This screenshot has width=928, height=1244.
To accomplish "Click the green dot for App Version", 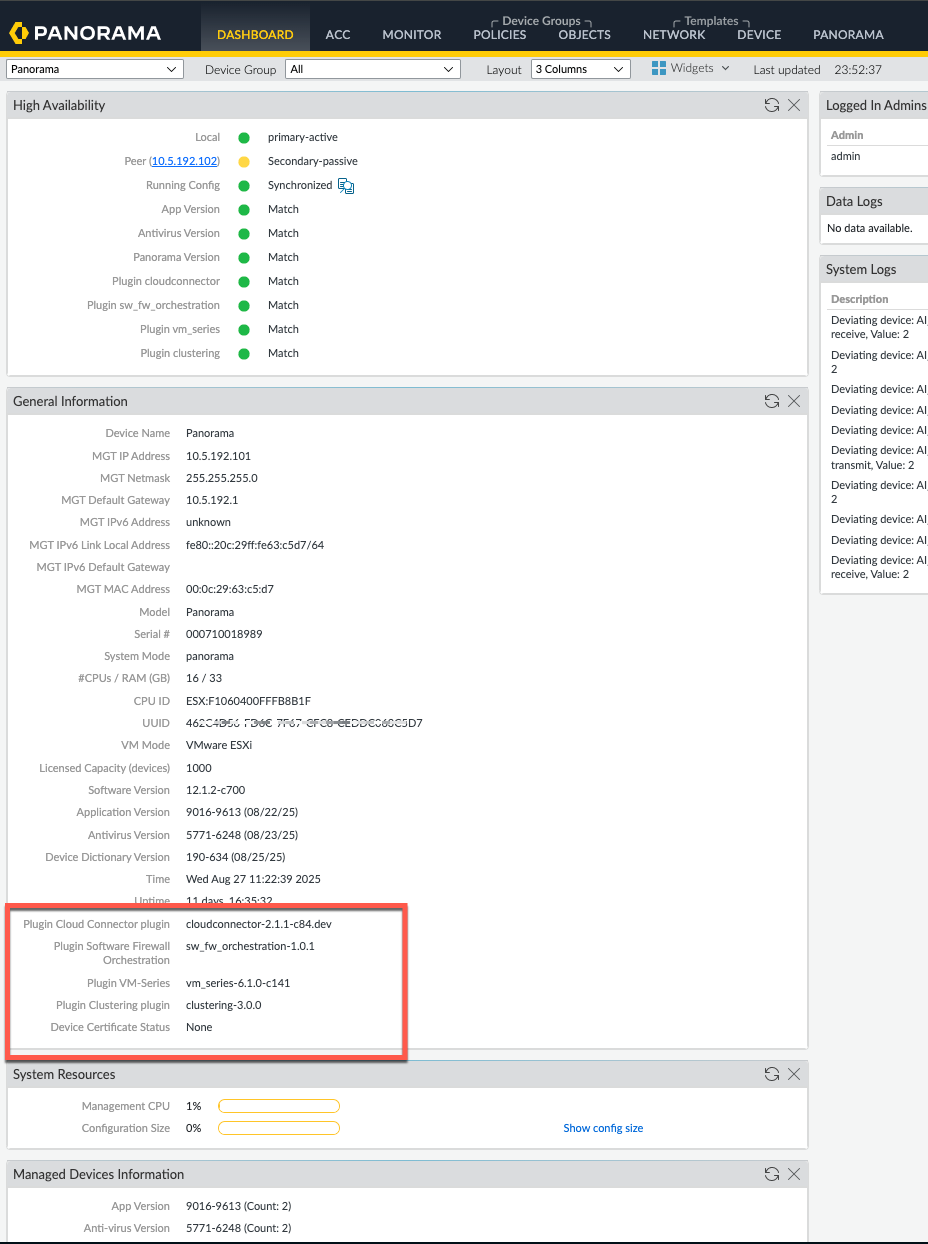I will pos(244,209).
